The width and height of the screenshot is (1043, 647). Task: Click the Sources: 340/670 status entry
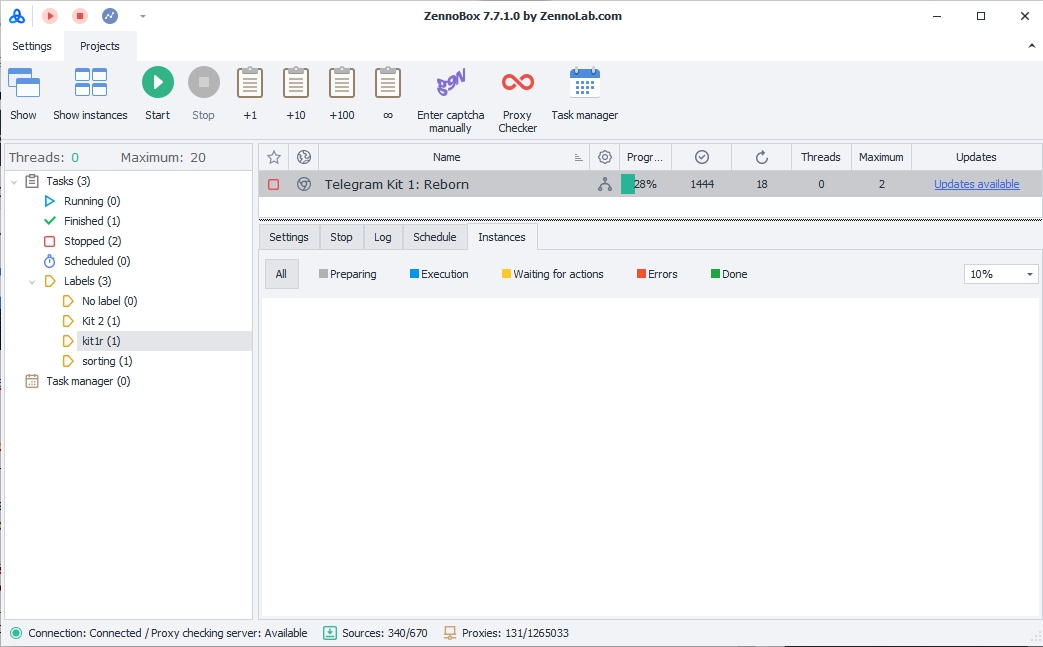pyautogui.click(x=376, y=633)
